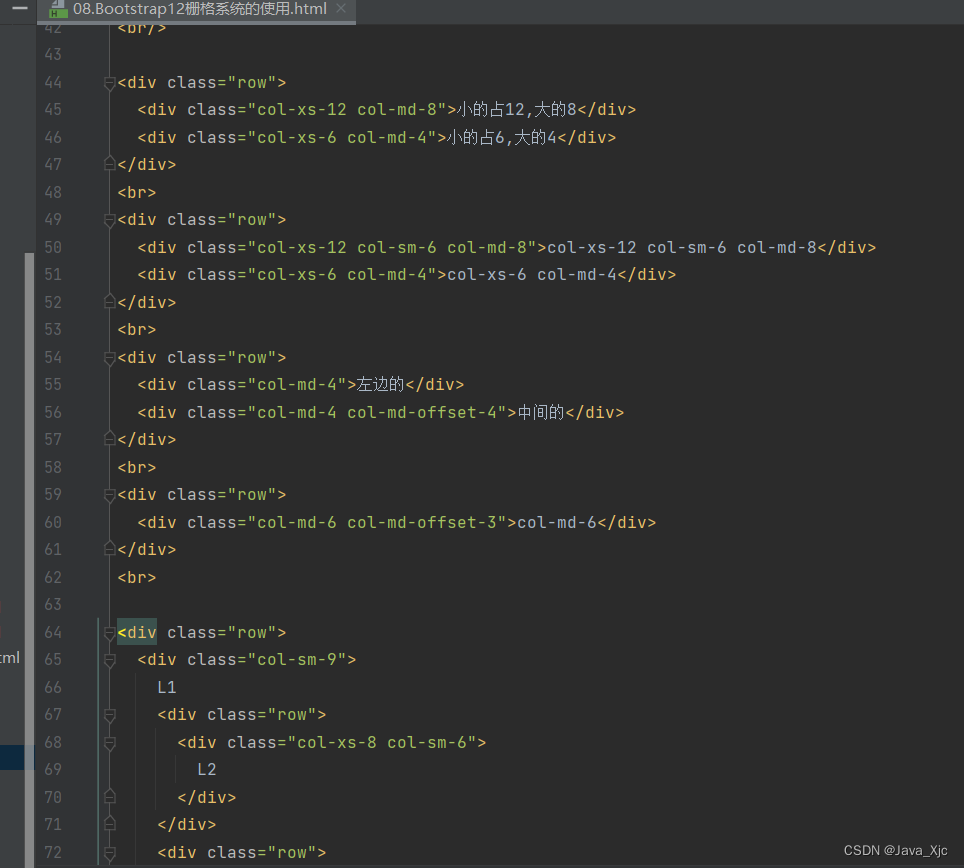Click the text L2 on line 69
This screenshot has height=868, width=964.
coord(207,769)
